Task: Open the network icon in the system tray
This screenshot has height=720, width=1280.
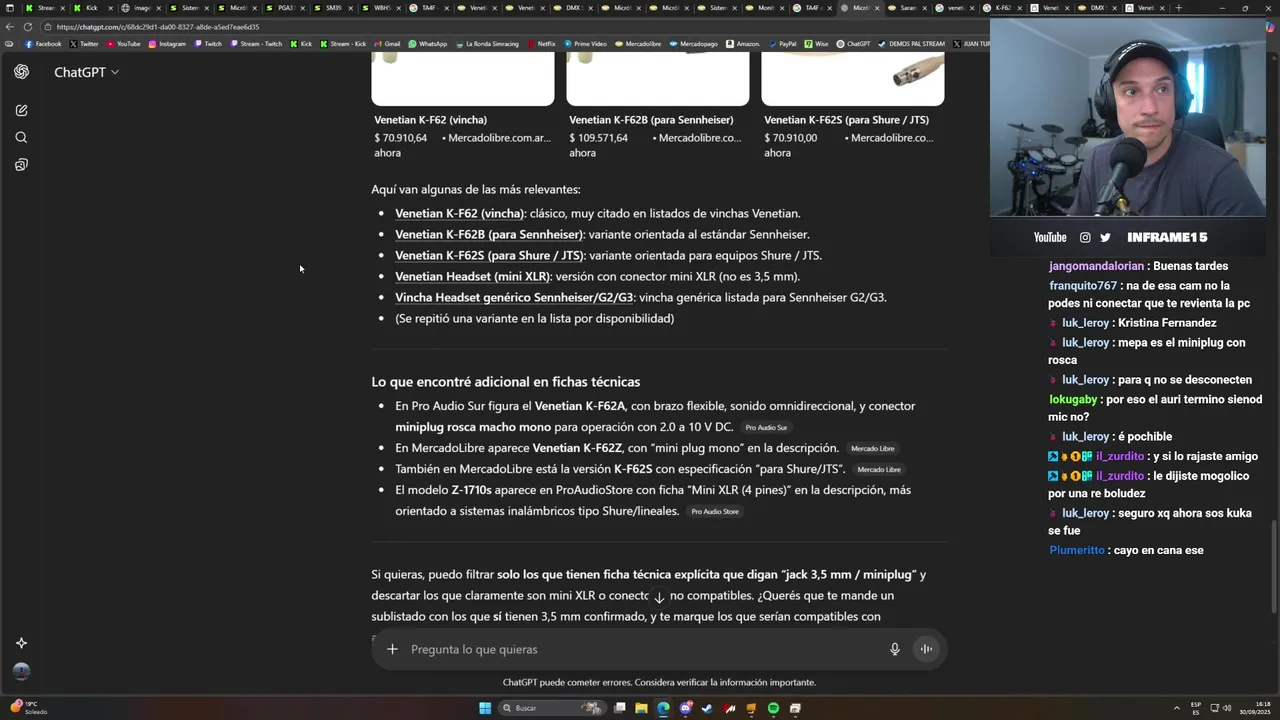Action: (1215, 708)
